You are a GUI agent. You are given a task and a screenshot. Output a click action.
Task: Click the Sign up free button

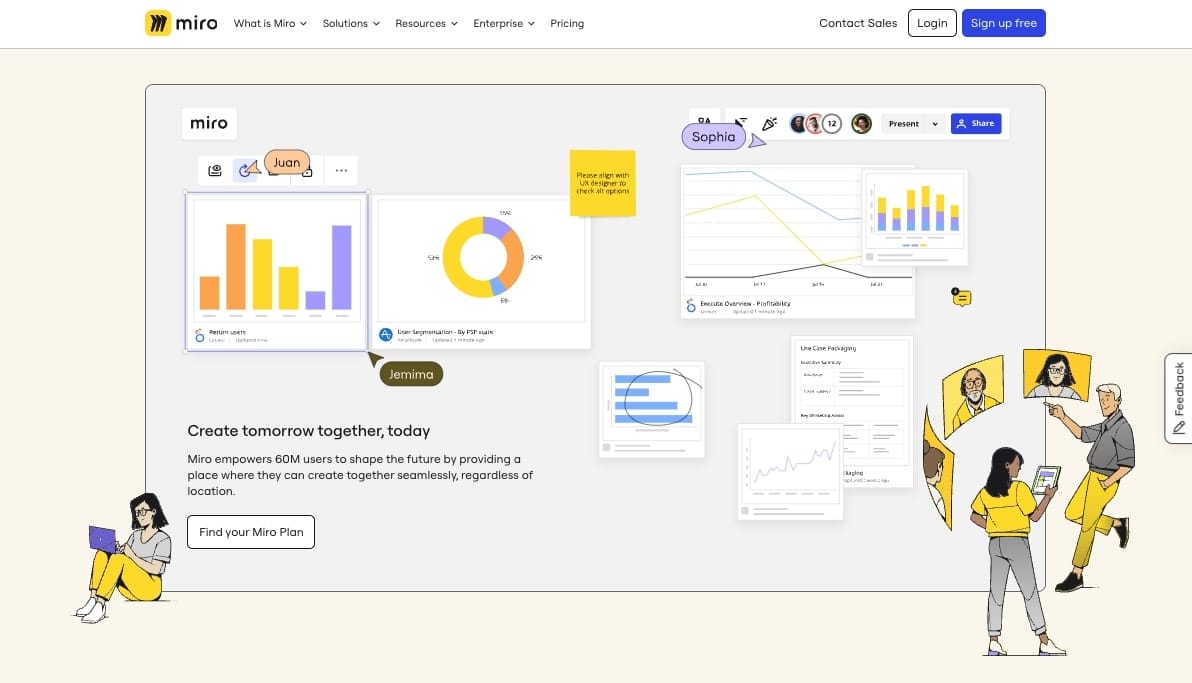point(1003,23)
